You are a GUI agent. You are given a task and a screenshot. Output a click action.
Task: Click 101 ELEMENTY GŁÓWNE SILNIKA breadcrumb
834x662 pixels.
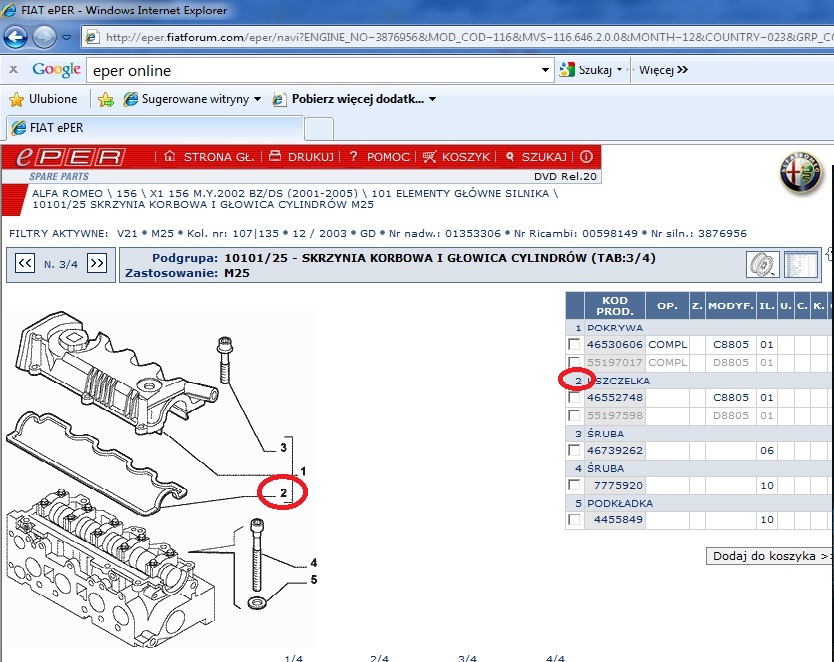(x=460, y=194)
